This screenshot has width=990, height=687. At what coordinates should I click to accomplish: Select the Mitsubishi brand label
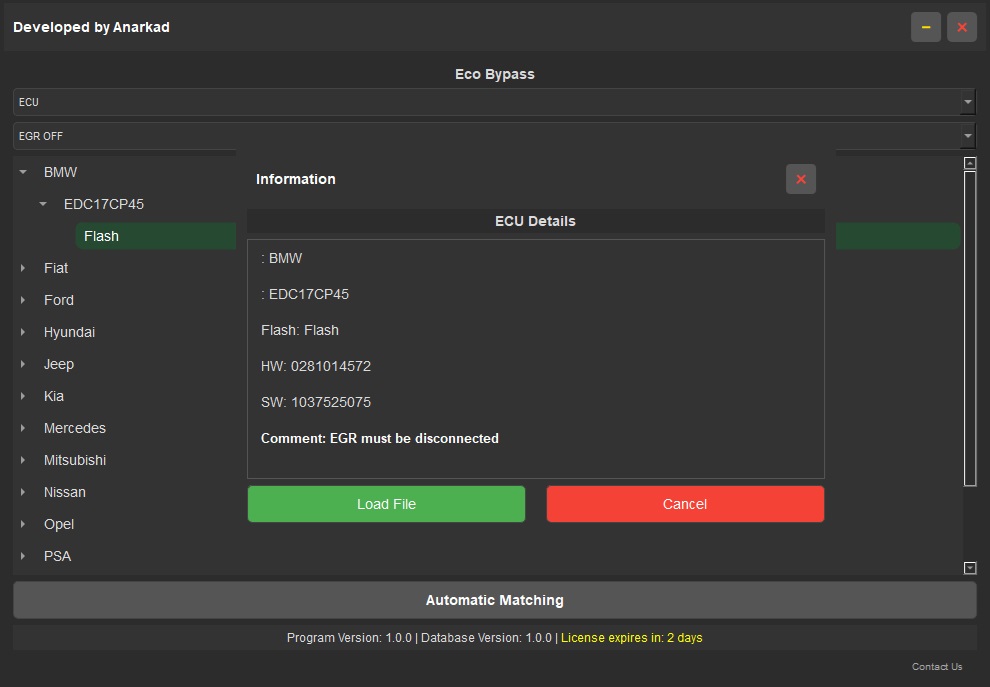click(x=75, y=460)
